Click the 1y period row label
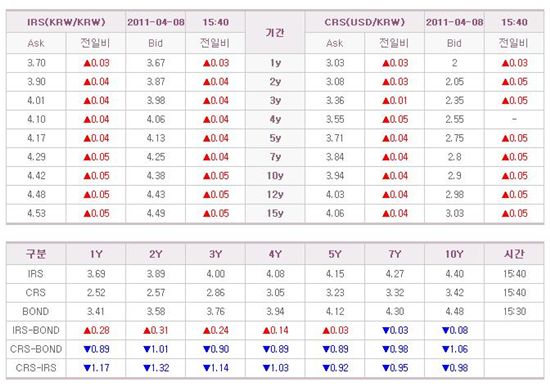 tap(275, 63)
